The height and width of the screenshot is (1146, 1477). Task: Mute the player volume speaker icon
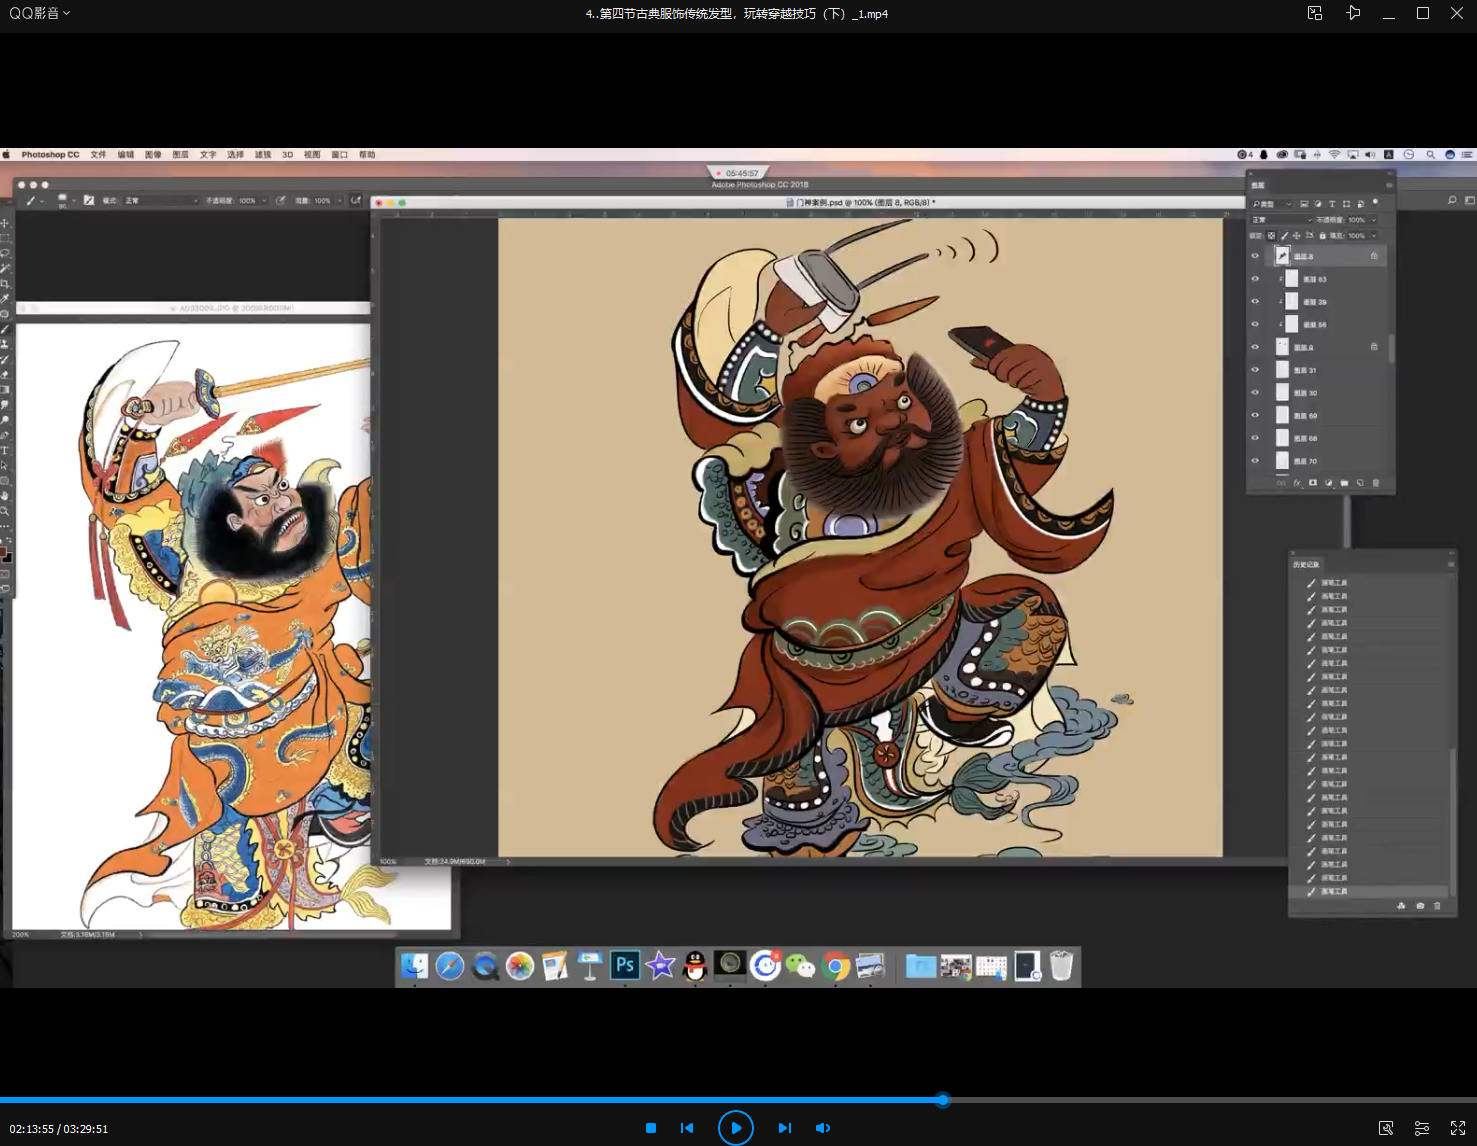[822, 1128]
